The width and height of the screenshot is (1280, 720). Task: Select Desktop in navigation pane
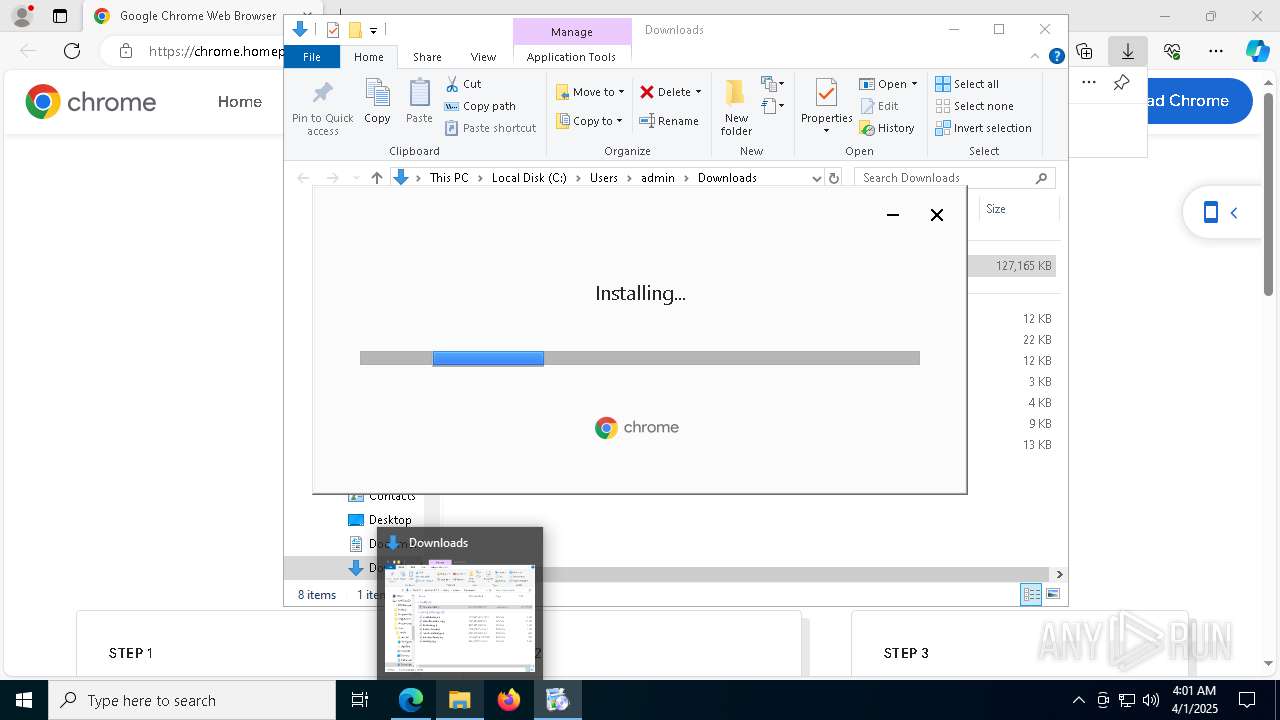click(380, 520)
